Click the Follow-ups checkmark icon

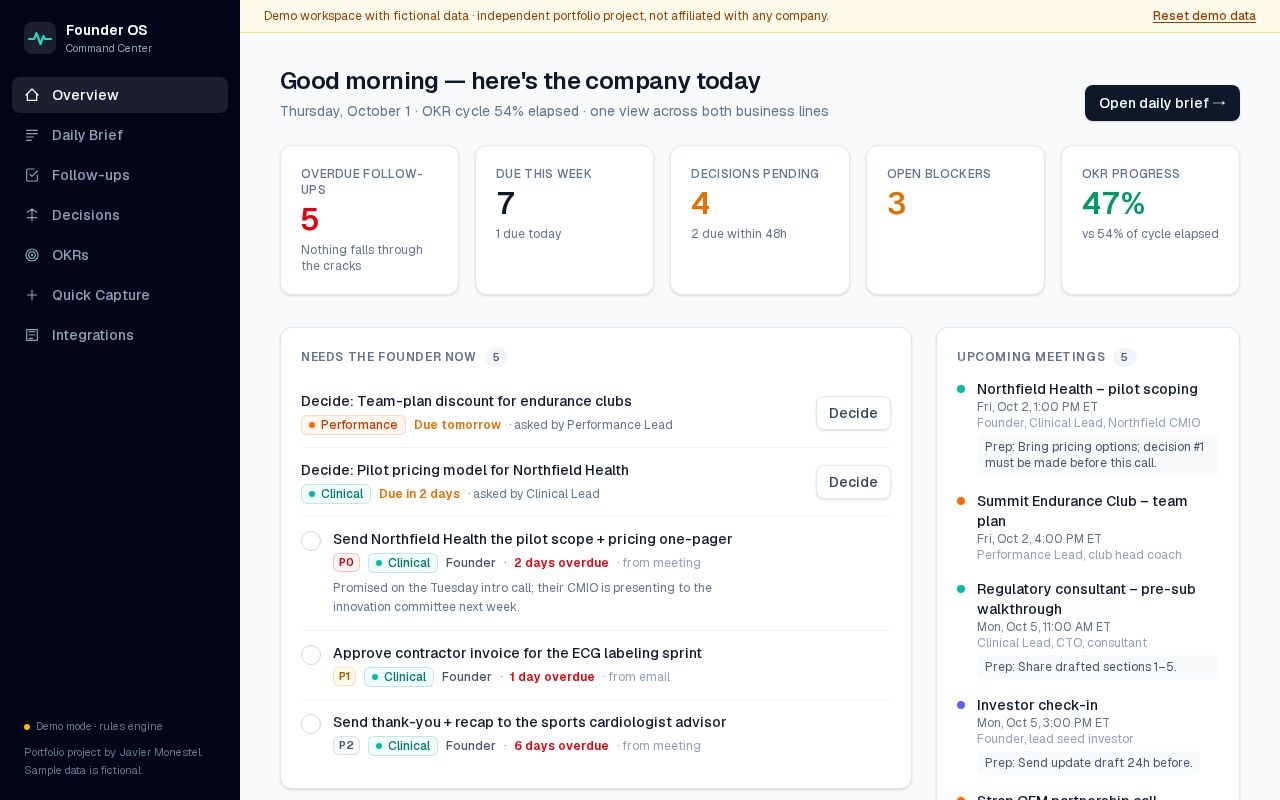(x=32, y=175)
